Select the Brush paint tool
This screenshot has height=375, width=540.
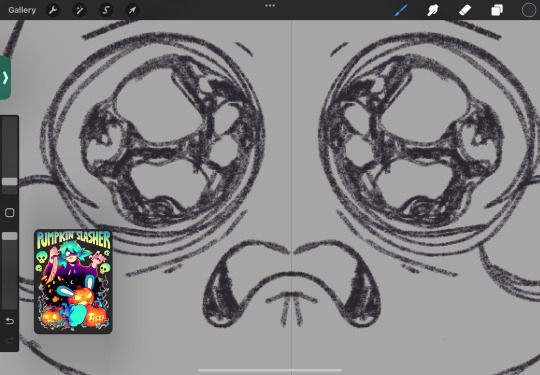coord(401,10)
